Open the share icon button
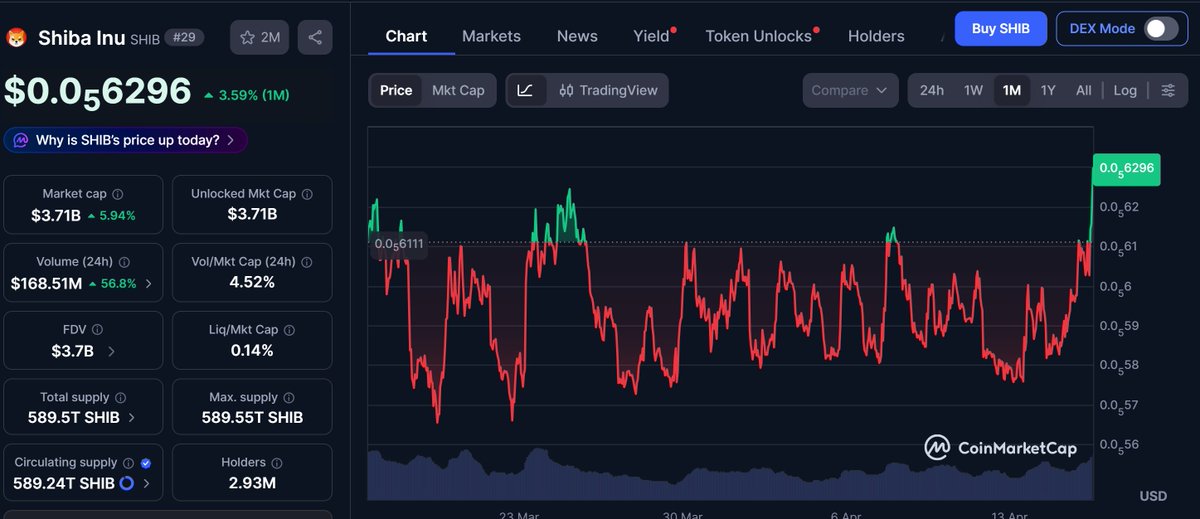Screen dimensions: 1200x519 (x=315, y=38)
